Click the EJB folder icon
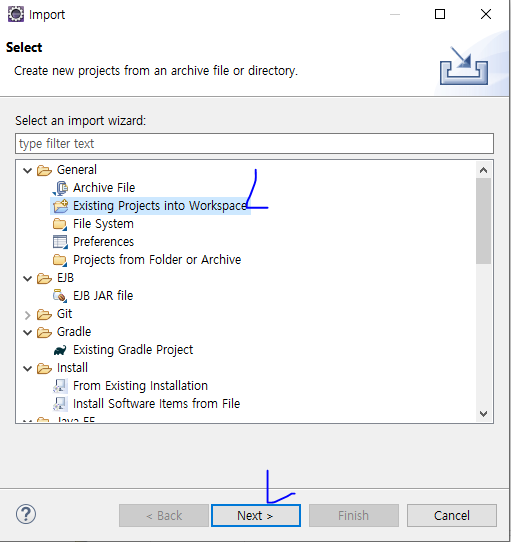The height and width of the screenshot is (542, 511). point(44,278)
